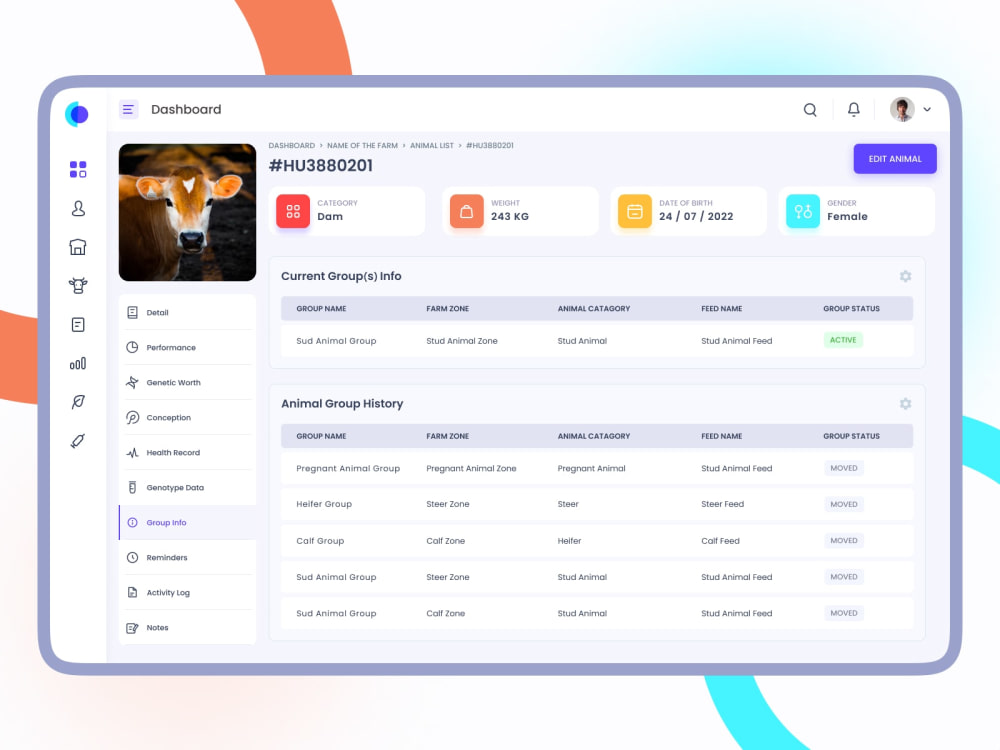Select the Group Info menu item
1000x750 pixels.
coord(188,522)
